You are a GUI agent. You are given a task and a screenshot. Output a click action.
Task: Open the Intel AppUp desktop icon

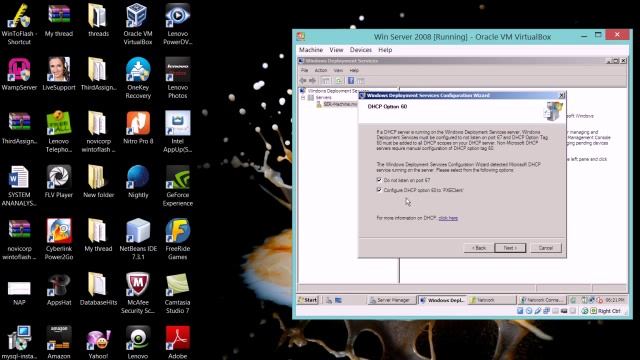point(178,132)
